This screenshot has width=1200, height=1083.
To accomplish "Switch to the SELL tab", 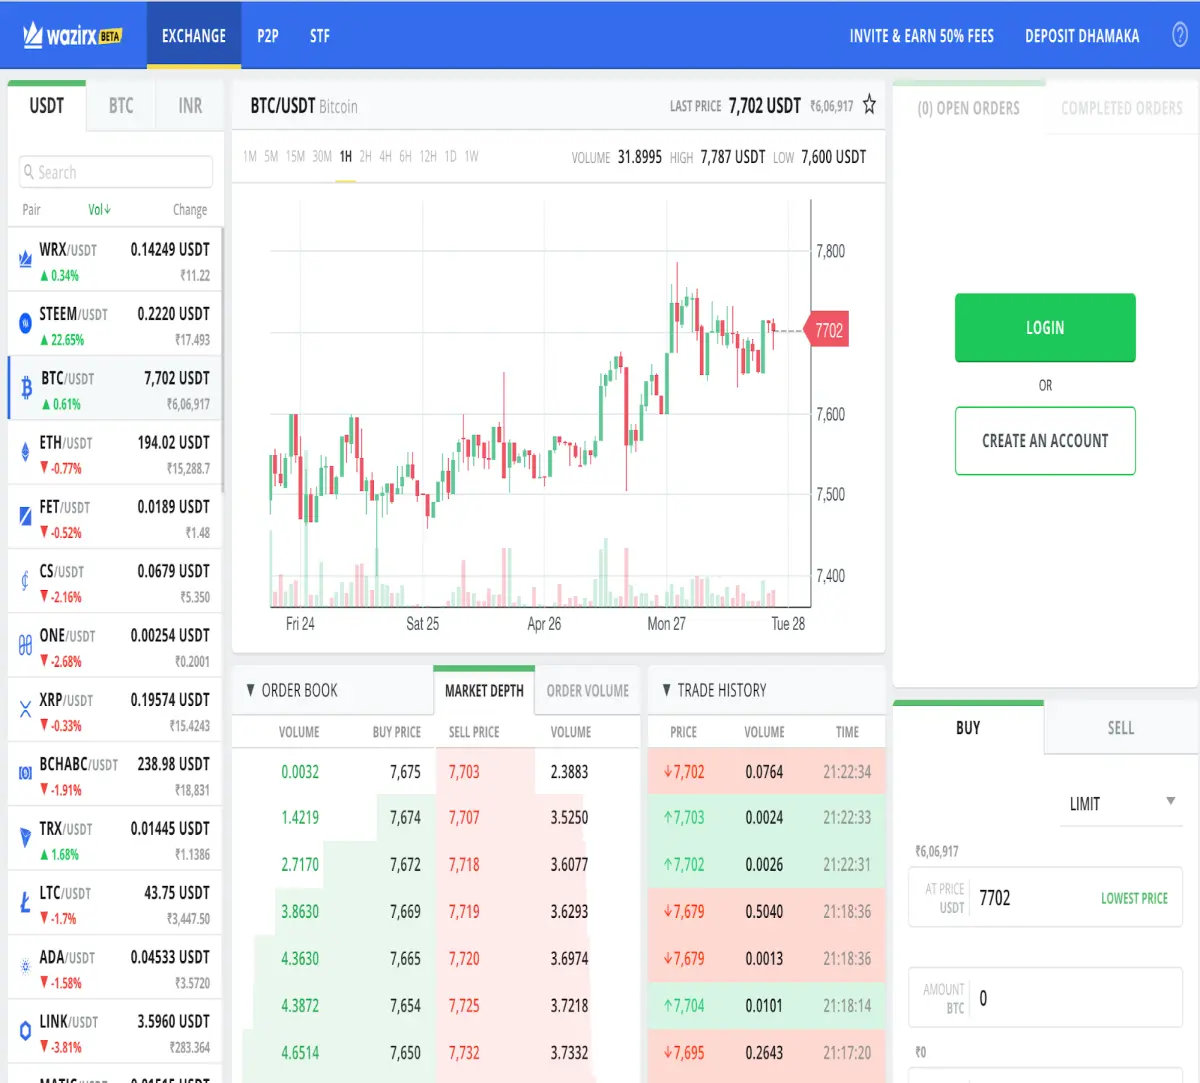I will [1121, 728].
